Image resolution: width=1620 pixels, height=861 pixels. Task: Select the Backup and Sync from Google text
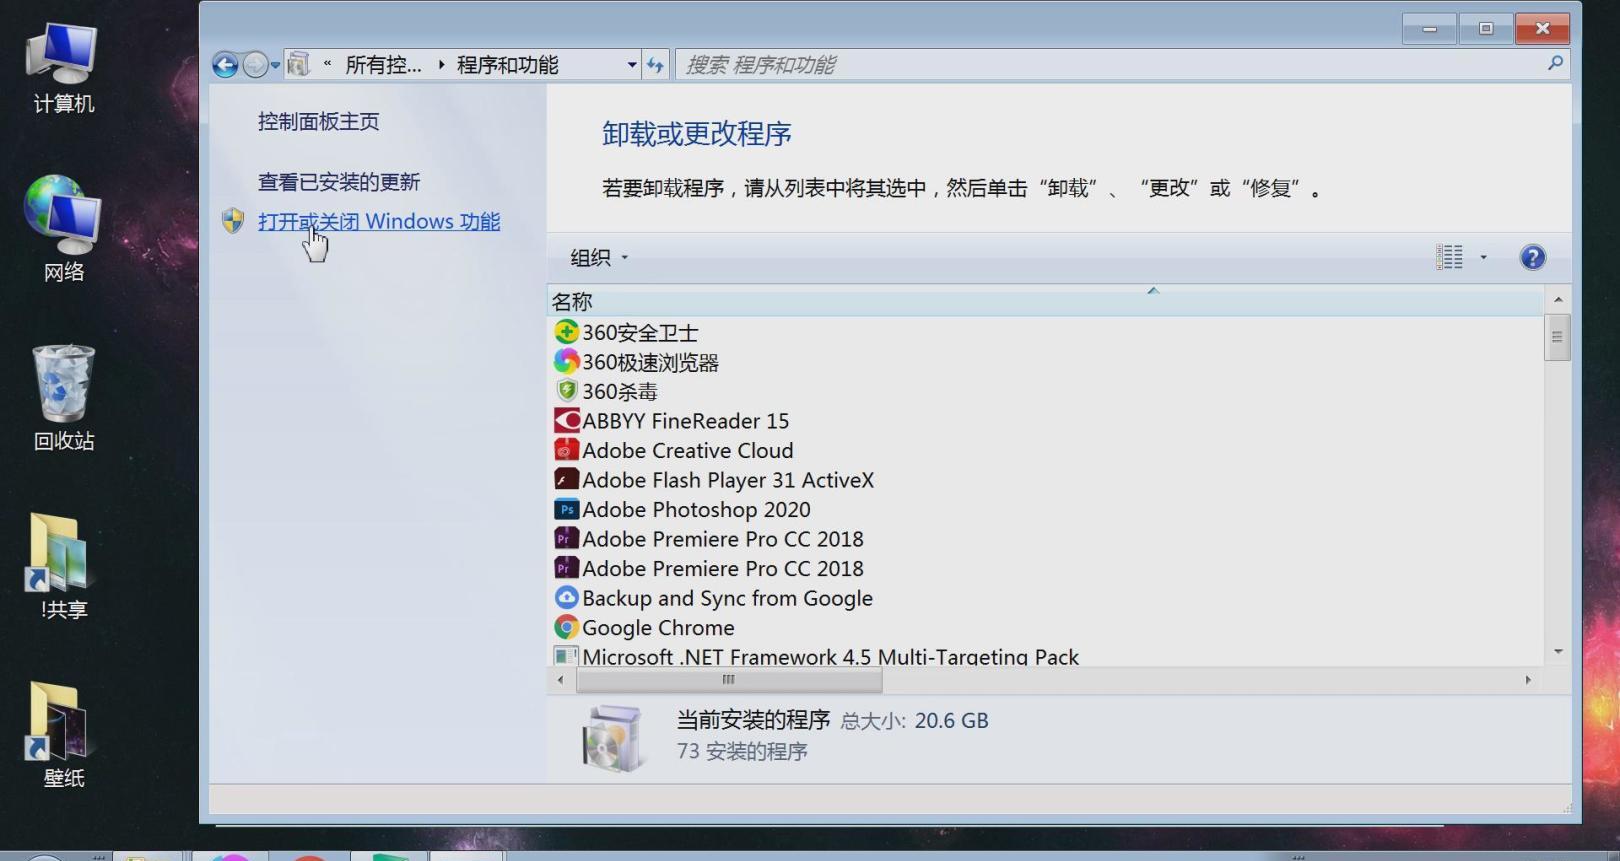point(727,598)
